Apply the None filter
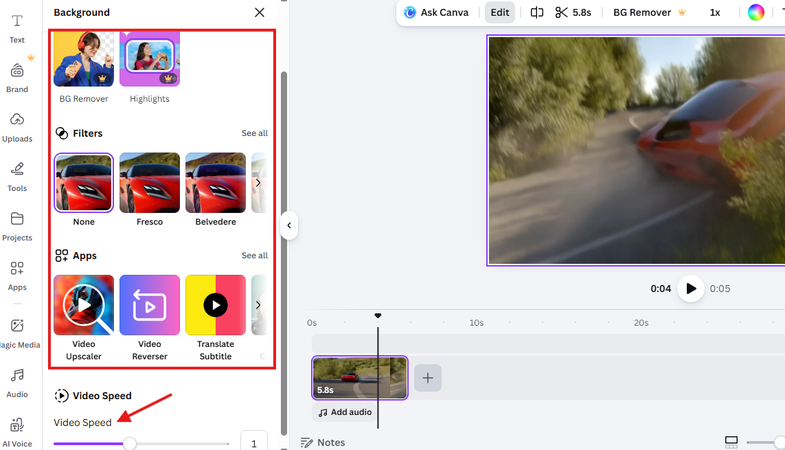 tap(84, 183)
